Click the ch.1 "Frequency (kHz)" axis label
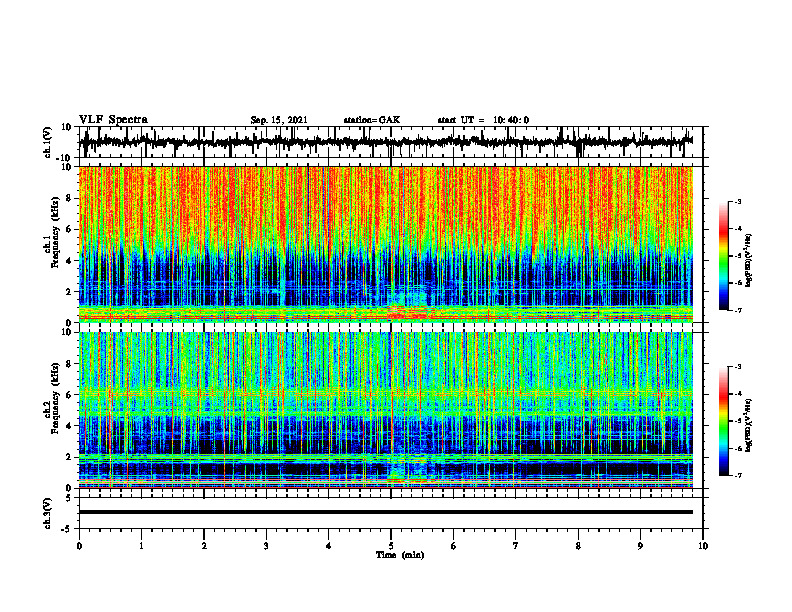This screenshot has height=612, width=792. pyautogui.click(x=56, y=233)
